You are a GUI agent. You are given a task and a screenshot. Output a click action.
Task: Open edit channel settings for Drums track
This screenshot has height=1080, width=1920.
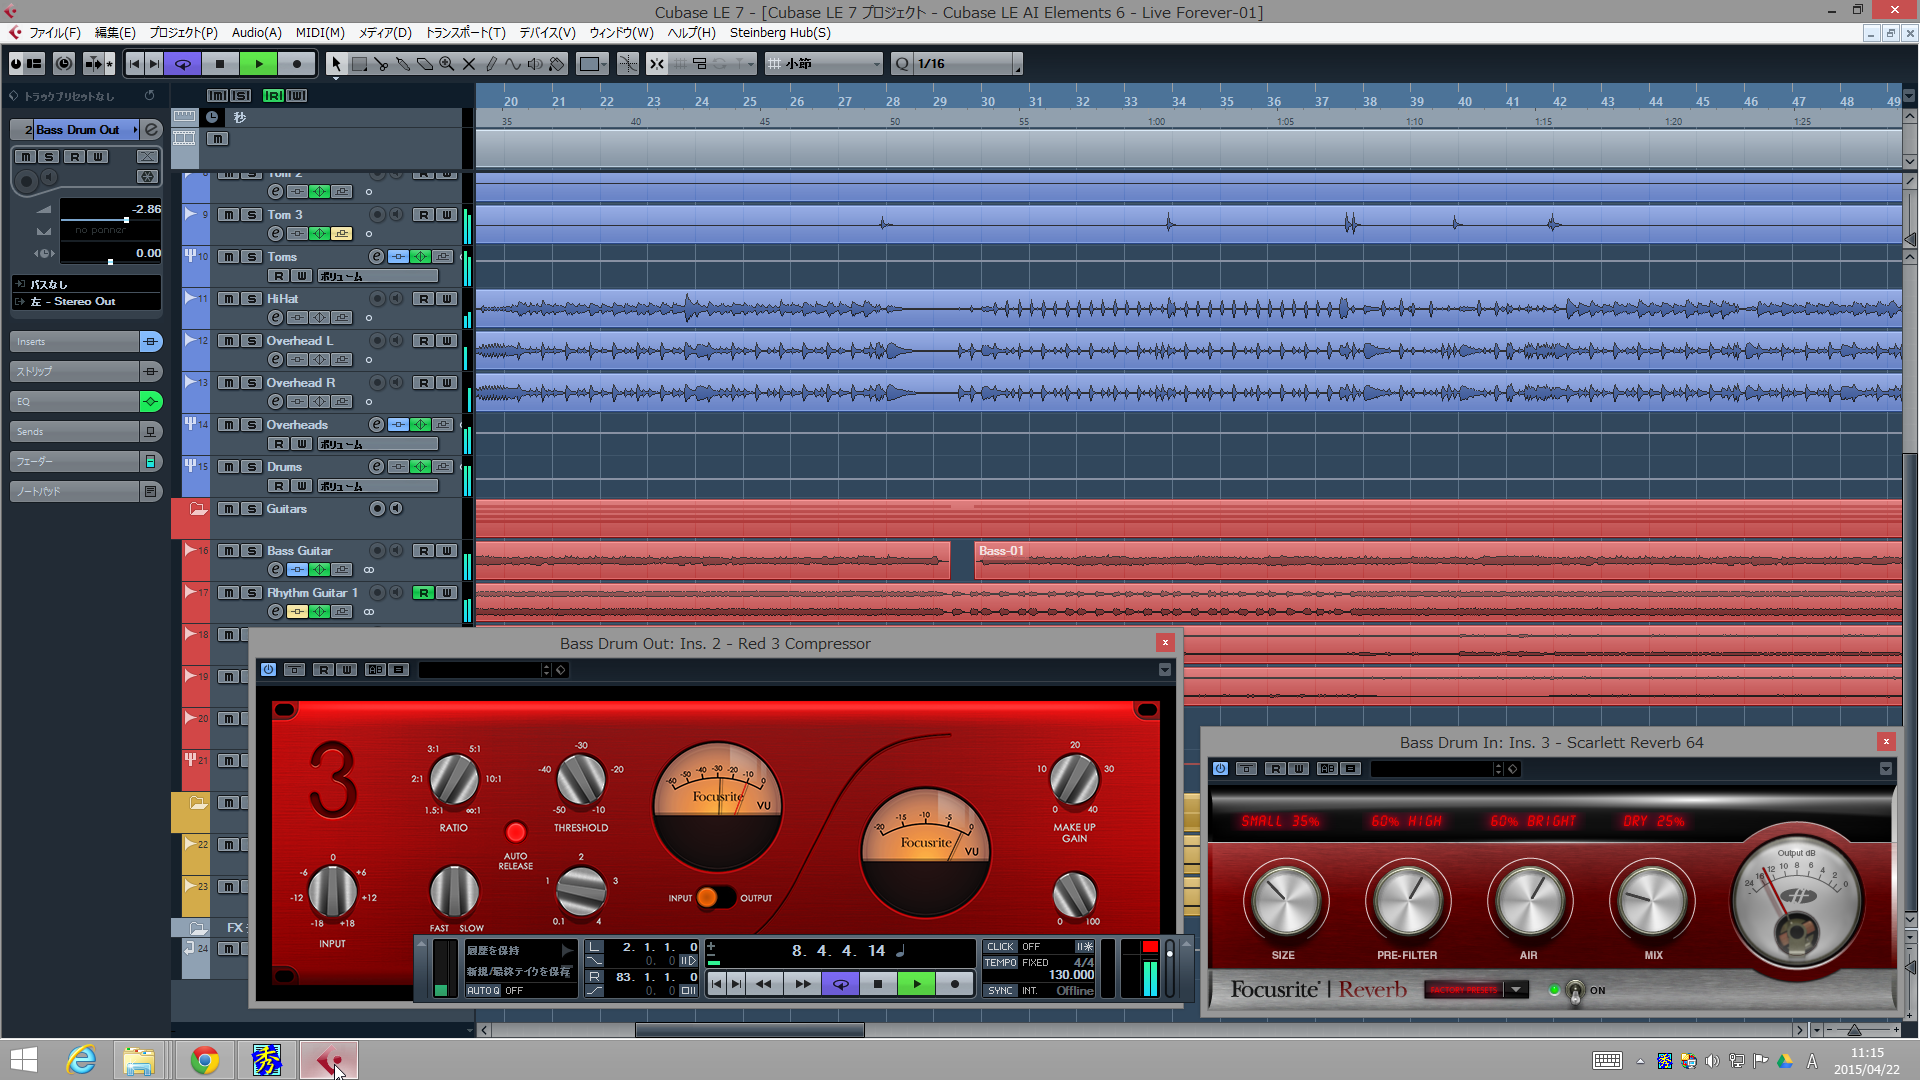click(376, 467)
